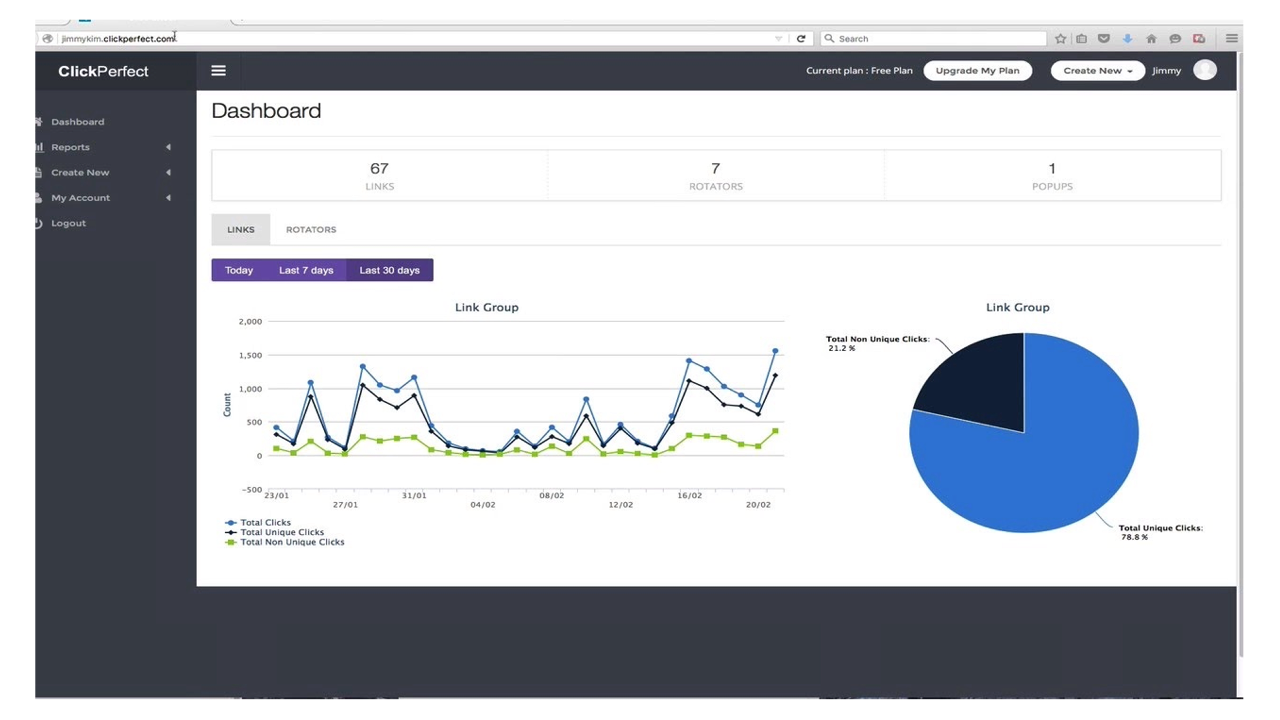This screenshot has width=1280, height=720.
Task: Toggle the hamburger sidebar menu icon
Action: [218, 71]
